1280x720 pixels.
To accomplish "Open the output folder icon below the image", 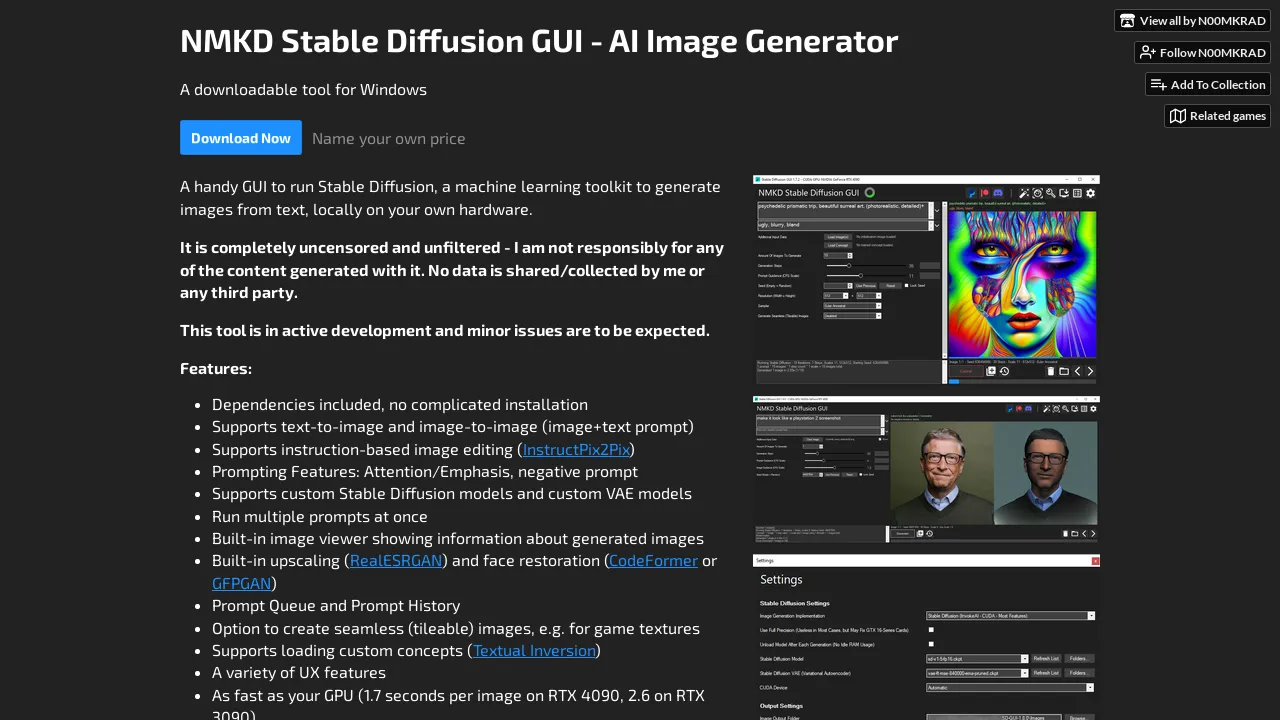I will click(1064, 371).
